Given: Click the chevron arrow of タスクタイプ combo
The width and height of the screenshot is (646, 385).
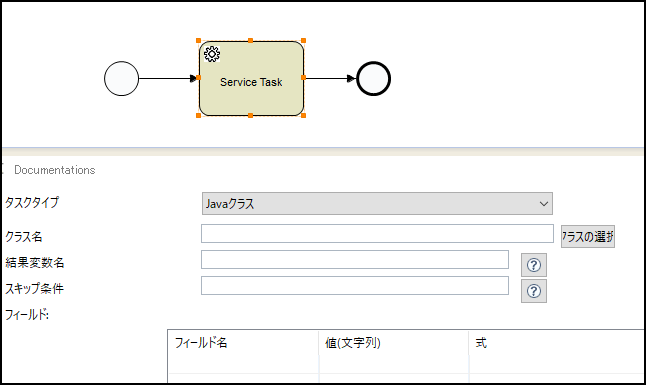Looking at the screenshot, I should 544,204.
